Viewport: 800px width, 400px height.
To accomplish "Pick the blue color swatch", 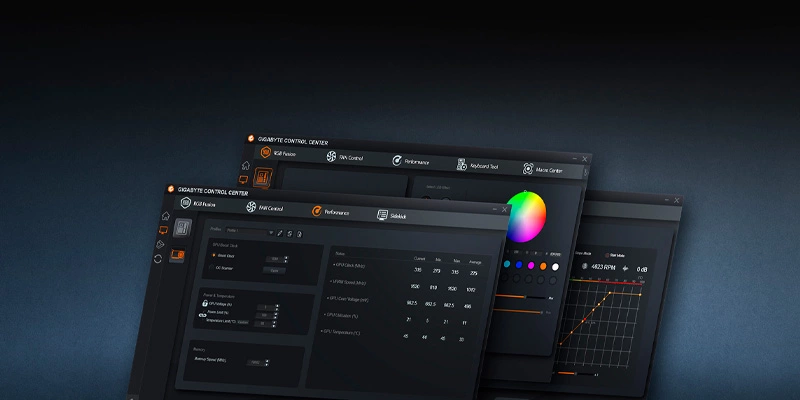I will pos(519,265).
